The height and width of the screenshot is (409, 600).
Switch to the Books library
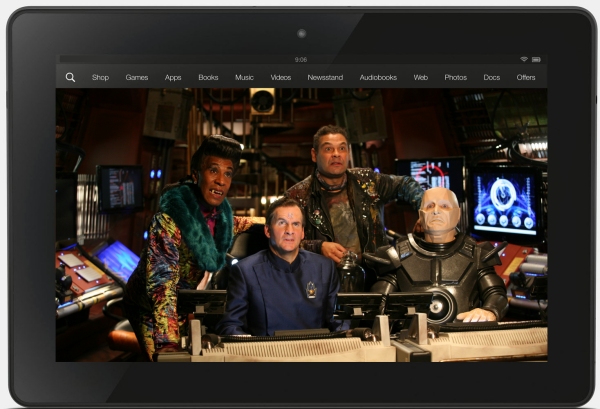coord(208,77)
